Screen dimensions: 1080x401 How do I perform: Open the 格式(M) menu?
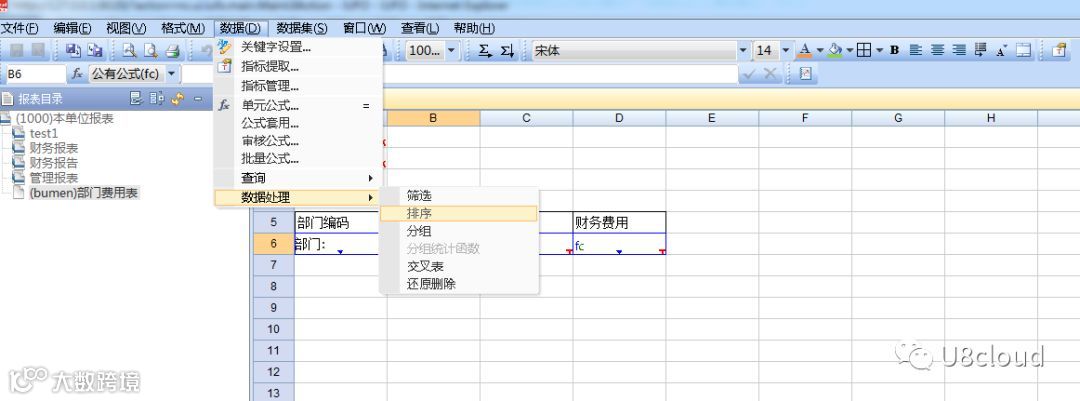coord(183,28)
